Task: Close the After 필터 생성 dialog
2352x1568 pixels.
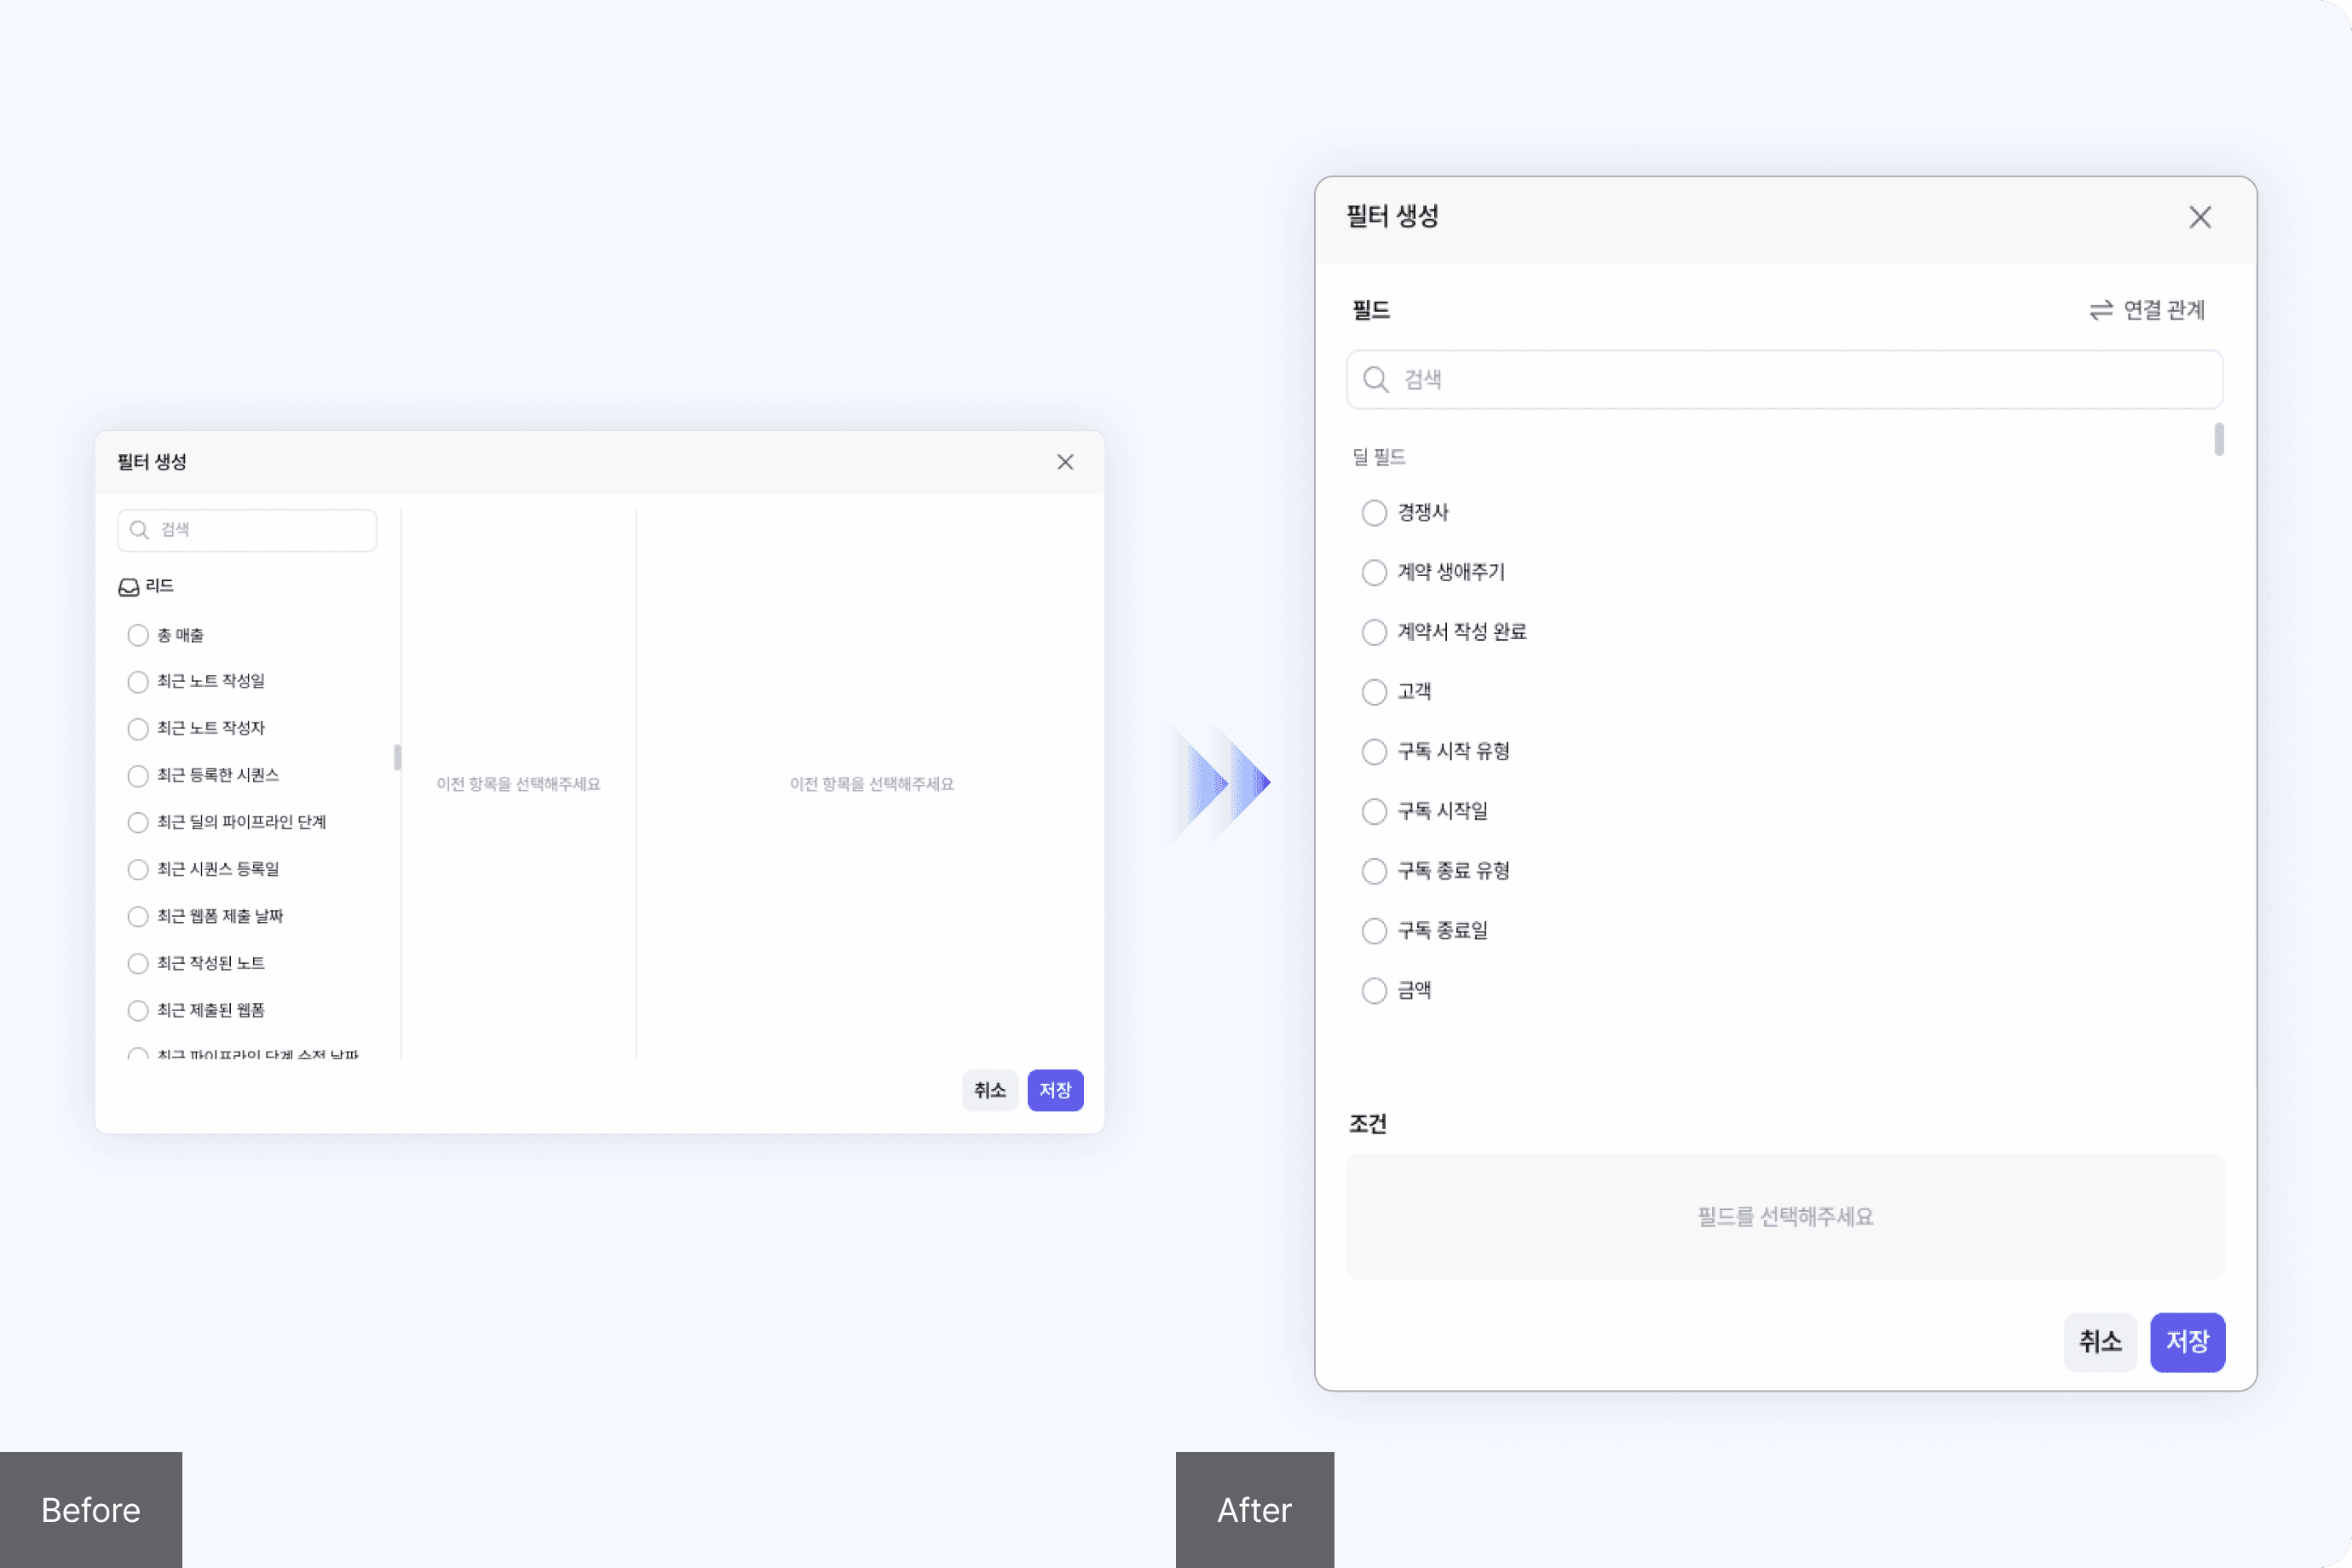Action: point(2200,217)
